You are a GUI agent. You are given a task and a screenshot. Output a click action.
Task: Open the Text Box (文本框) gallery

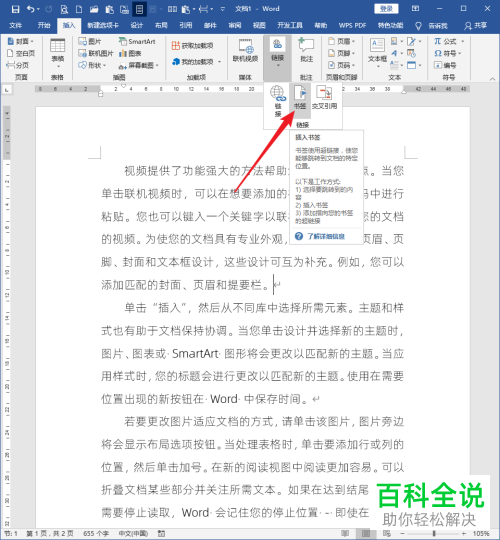pyautogui.click(x=377, y=52)
